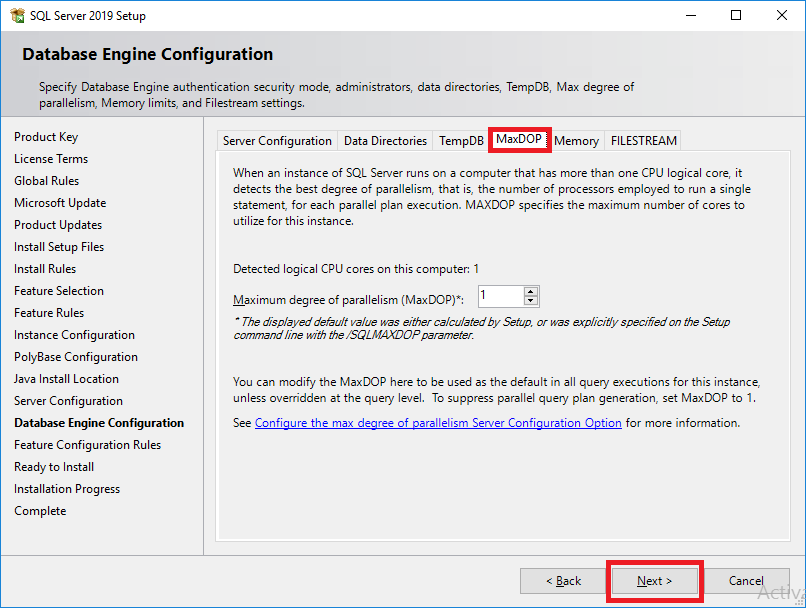Focus the Maximum degree of parallelism field

(501, 297)
